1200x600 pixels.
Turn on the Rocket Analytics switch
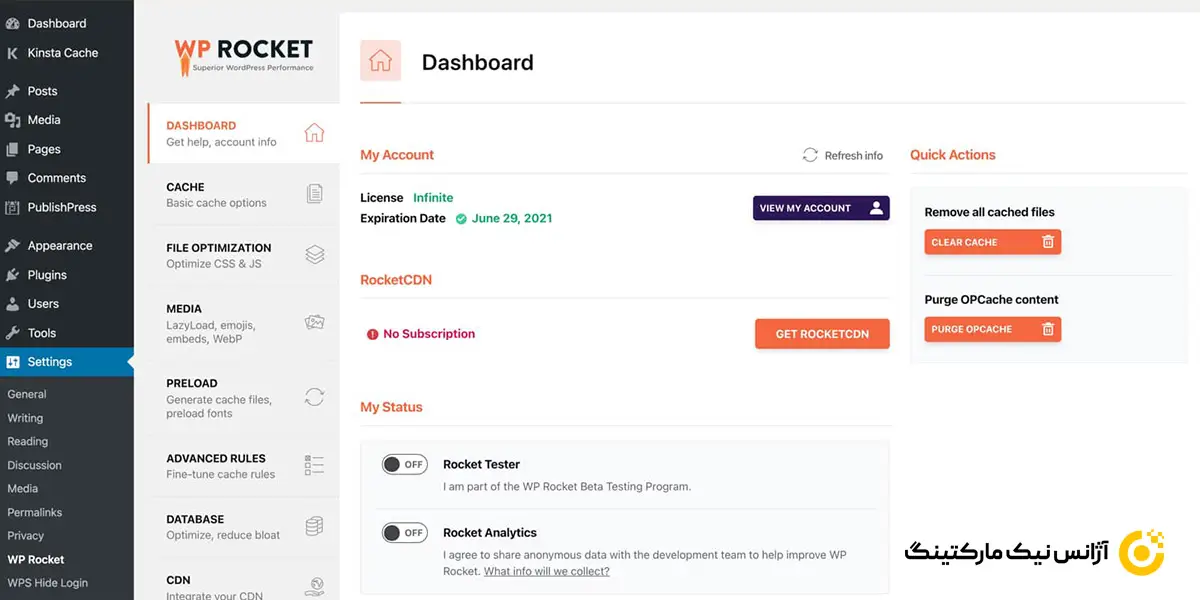coord(404,533)
